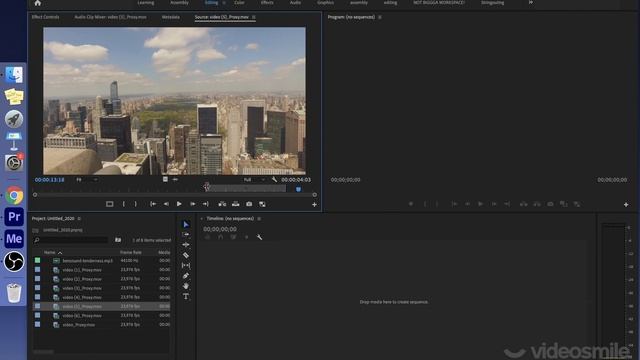Click Drag Video Only filmstrip icon
This screenshot has width=640, height=360.
tap(165, 180)
